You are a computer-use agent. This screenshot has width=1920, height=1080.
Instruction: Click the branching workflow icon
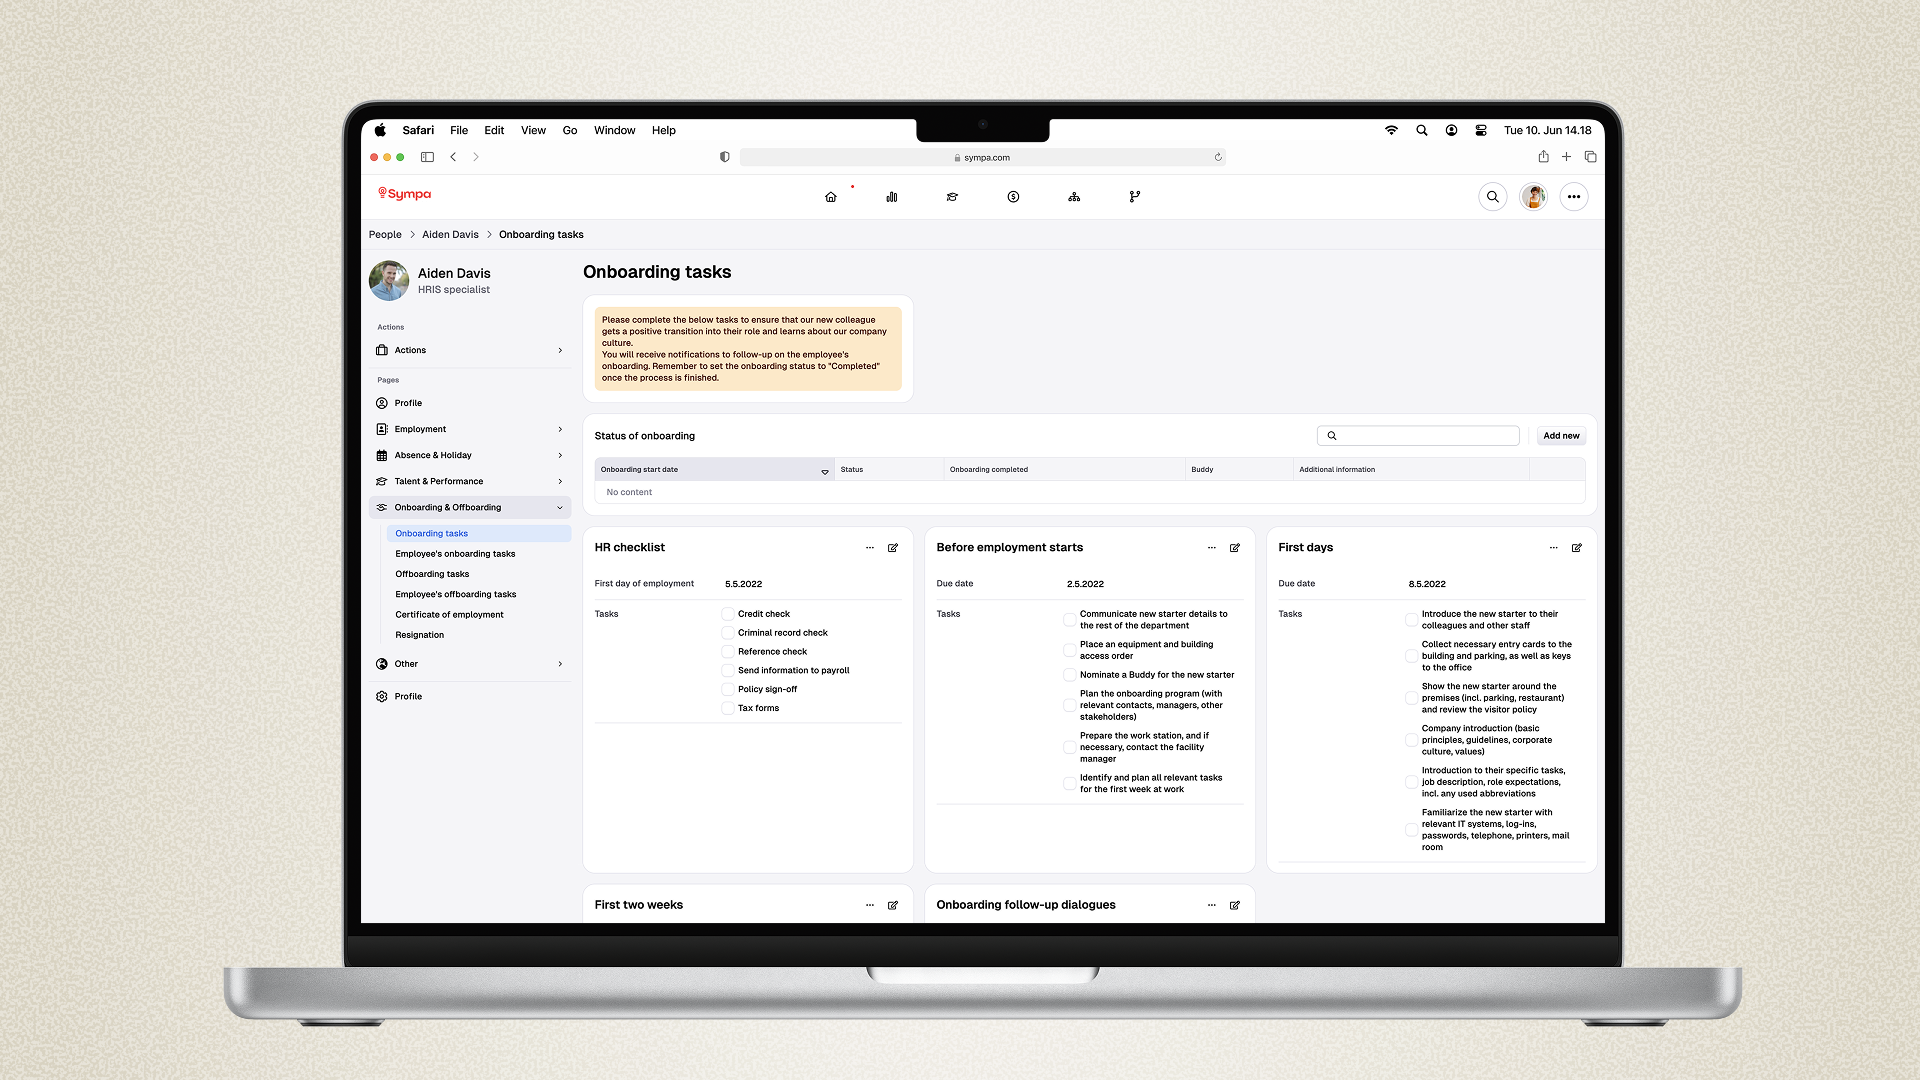pos(1134,197)
